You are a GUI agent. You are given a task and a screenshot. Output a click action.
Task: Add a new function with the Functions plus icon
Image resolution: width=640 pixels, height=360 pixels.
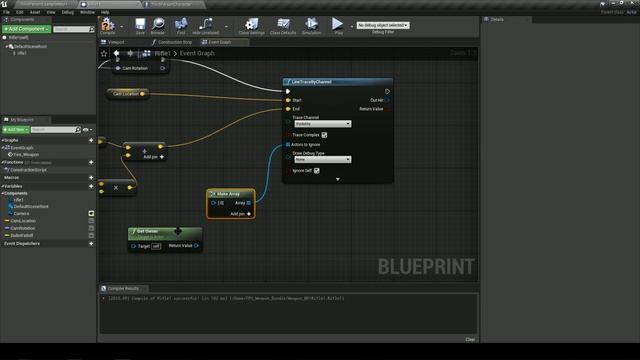91,162
